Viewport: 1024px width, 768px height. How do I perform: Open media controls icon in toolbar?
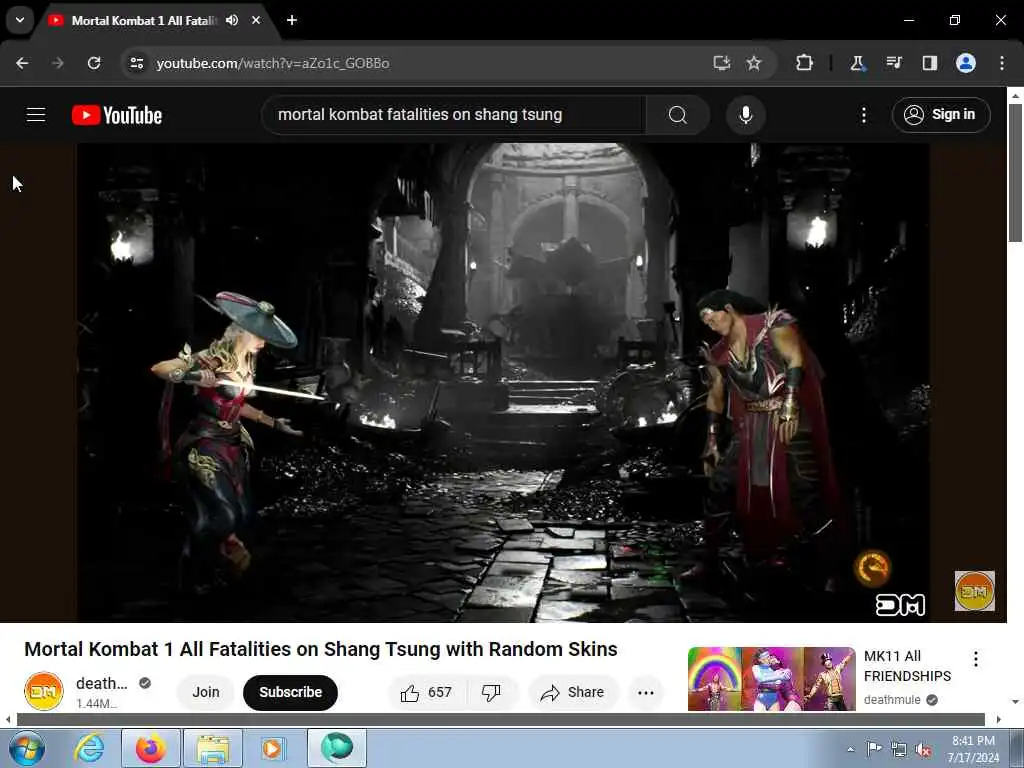click(x=893, y=63)
